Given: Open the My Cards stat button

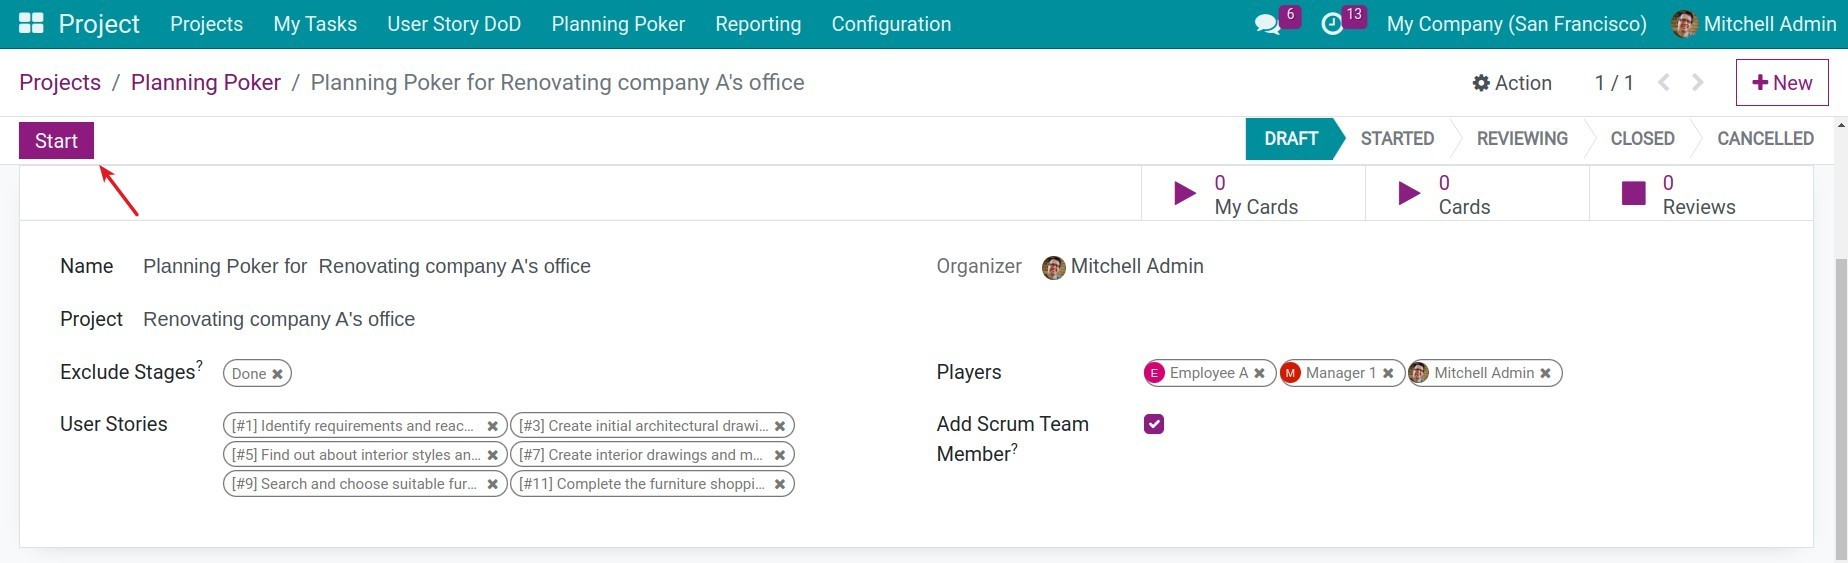Looking at the screenshot, I should pos(1253,193).
